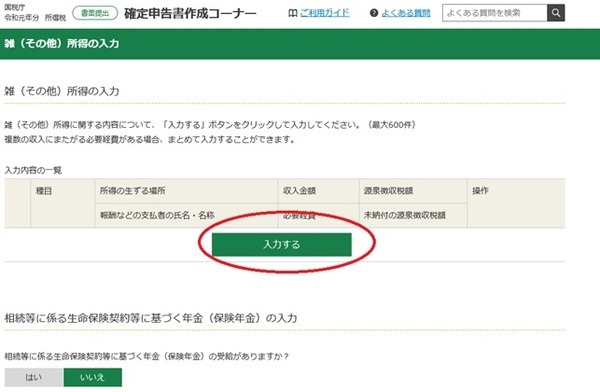Click the 書面提出 badge in header
Viewport: 600px width, 392px height.
pyautogui.click(x=95, y=13)
